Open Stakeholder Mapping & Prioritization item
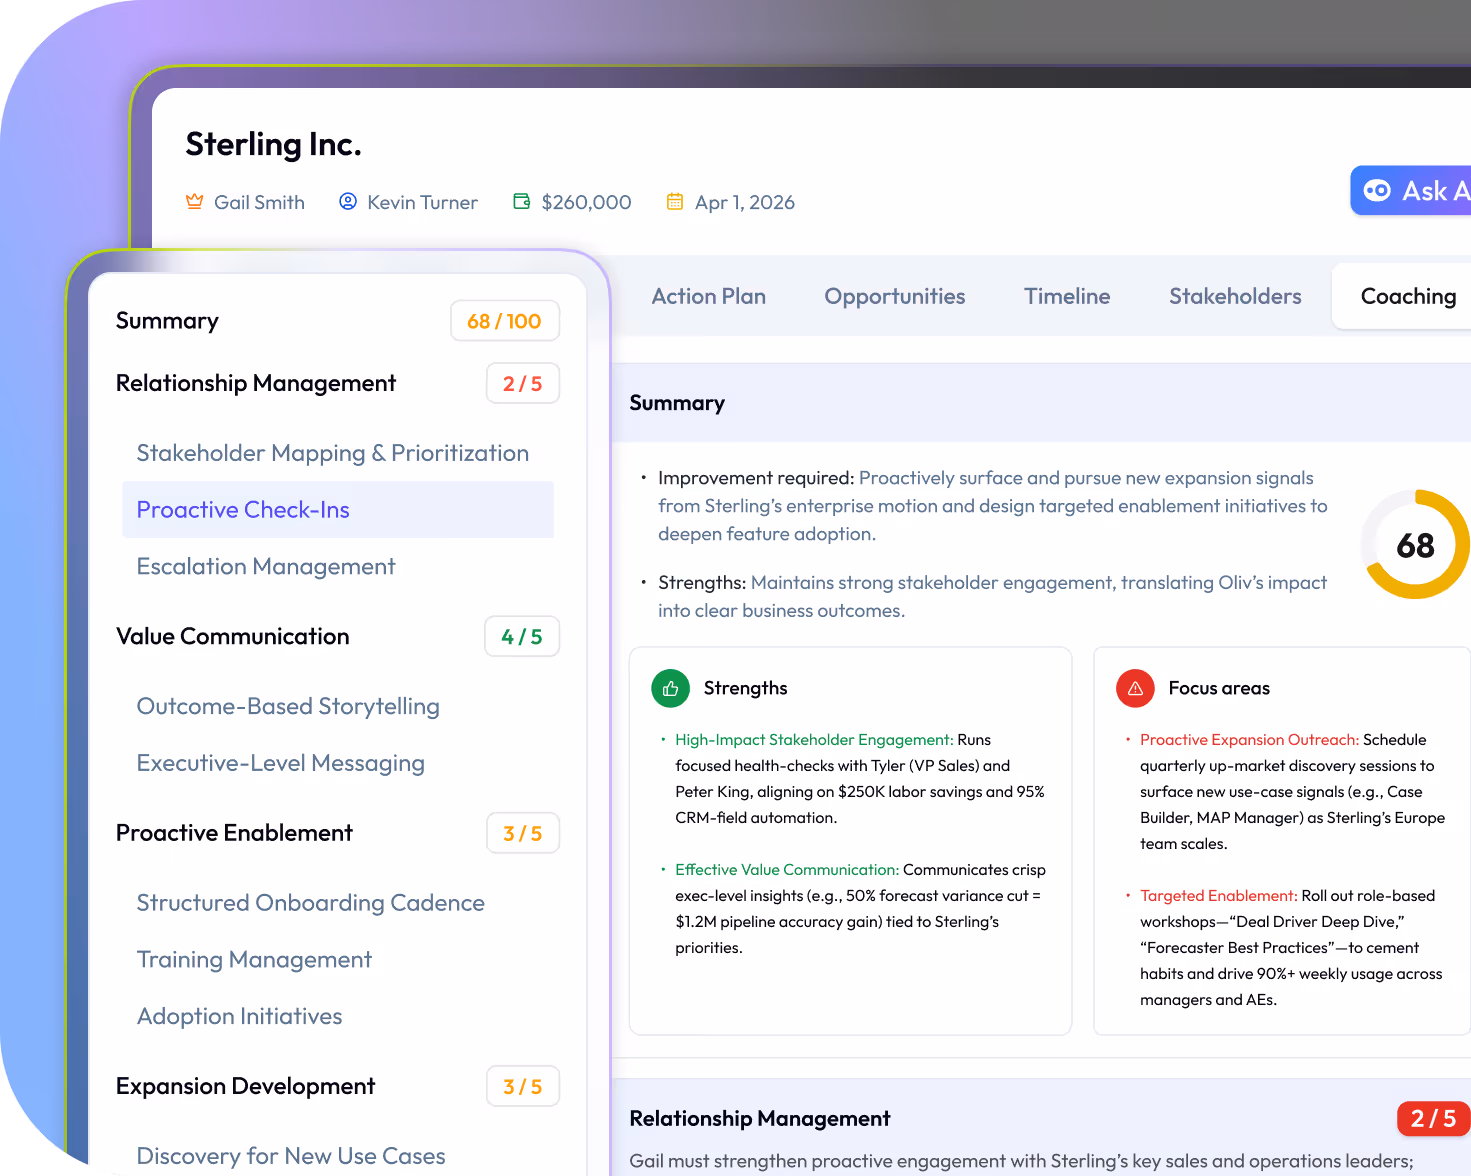The image size is (1471, 1176). pyautogui.click(x=333, y=453)
